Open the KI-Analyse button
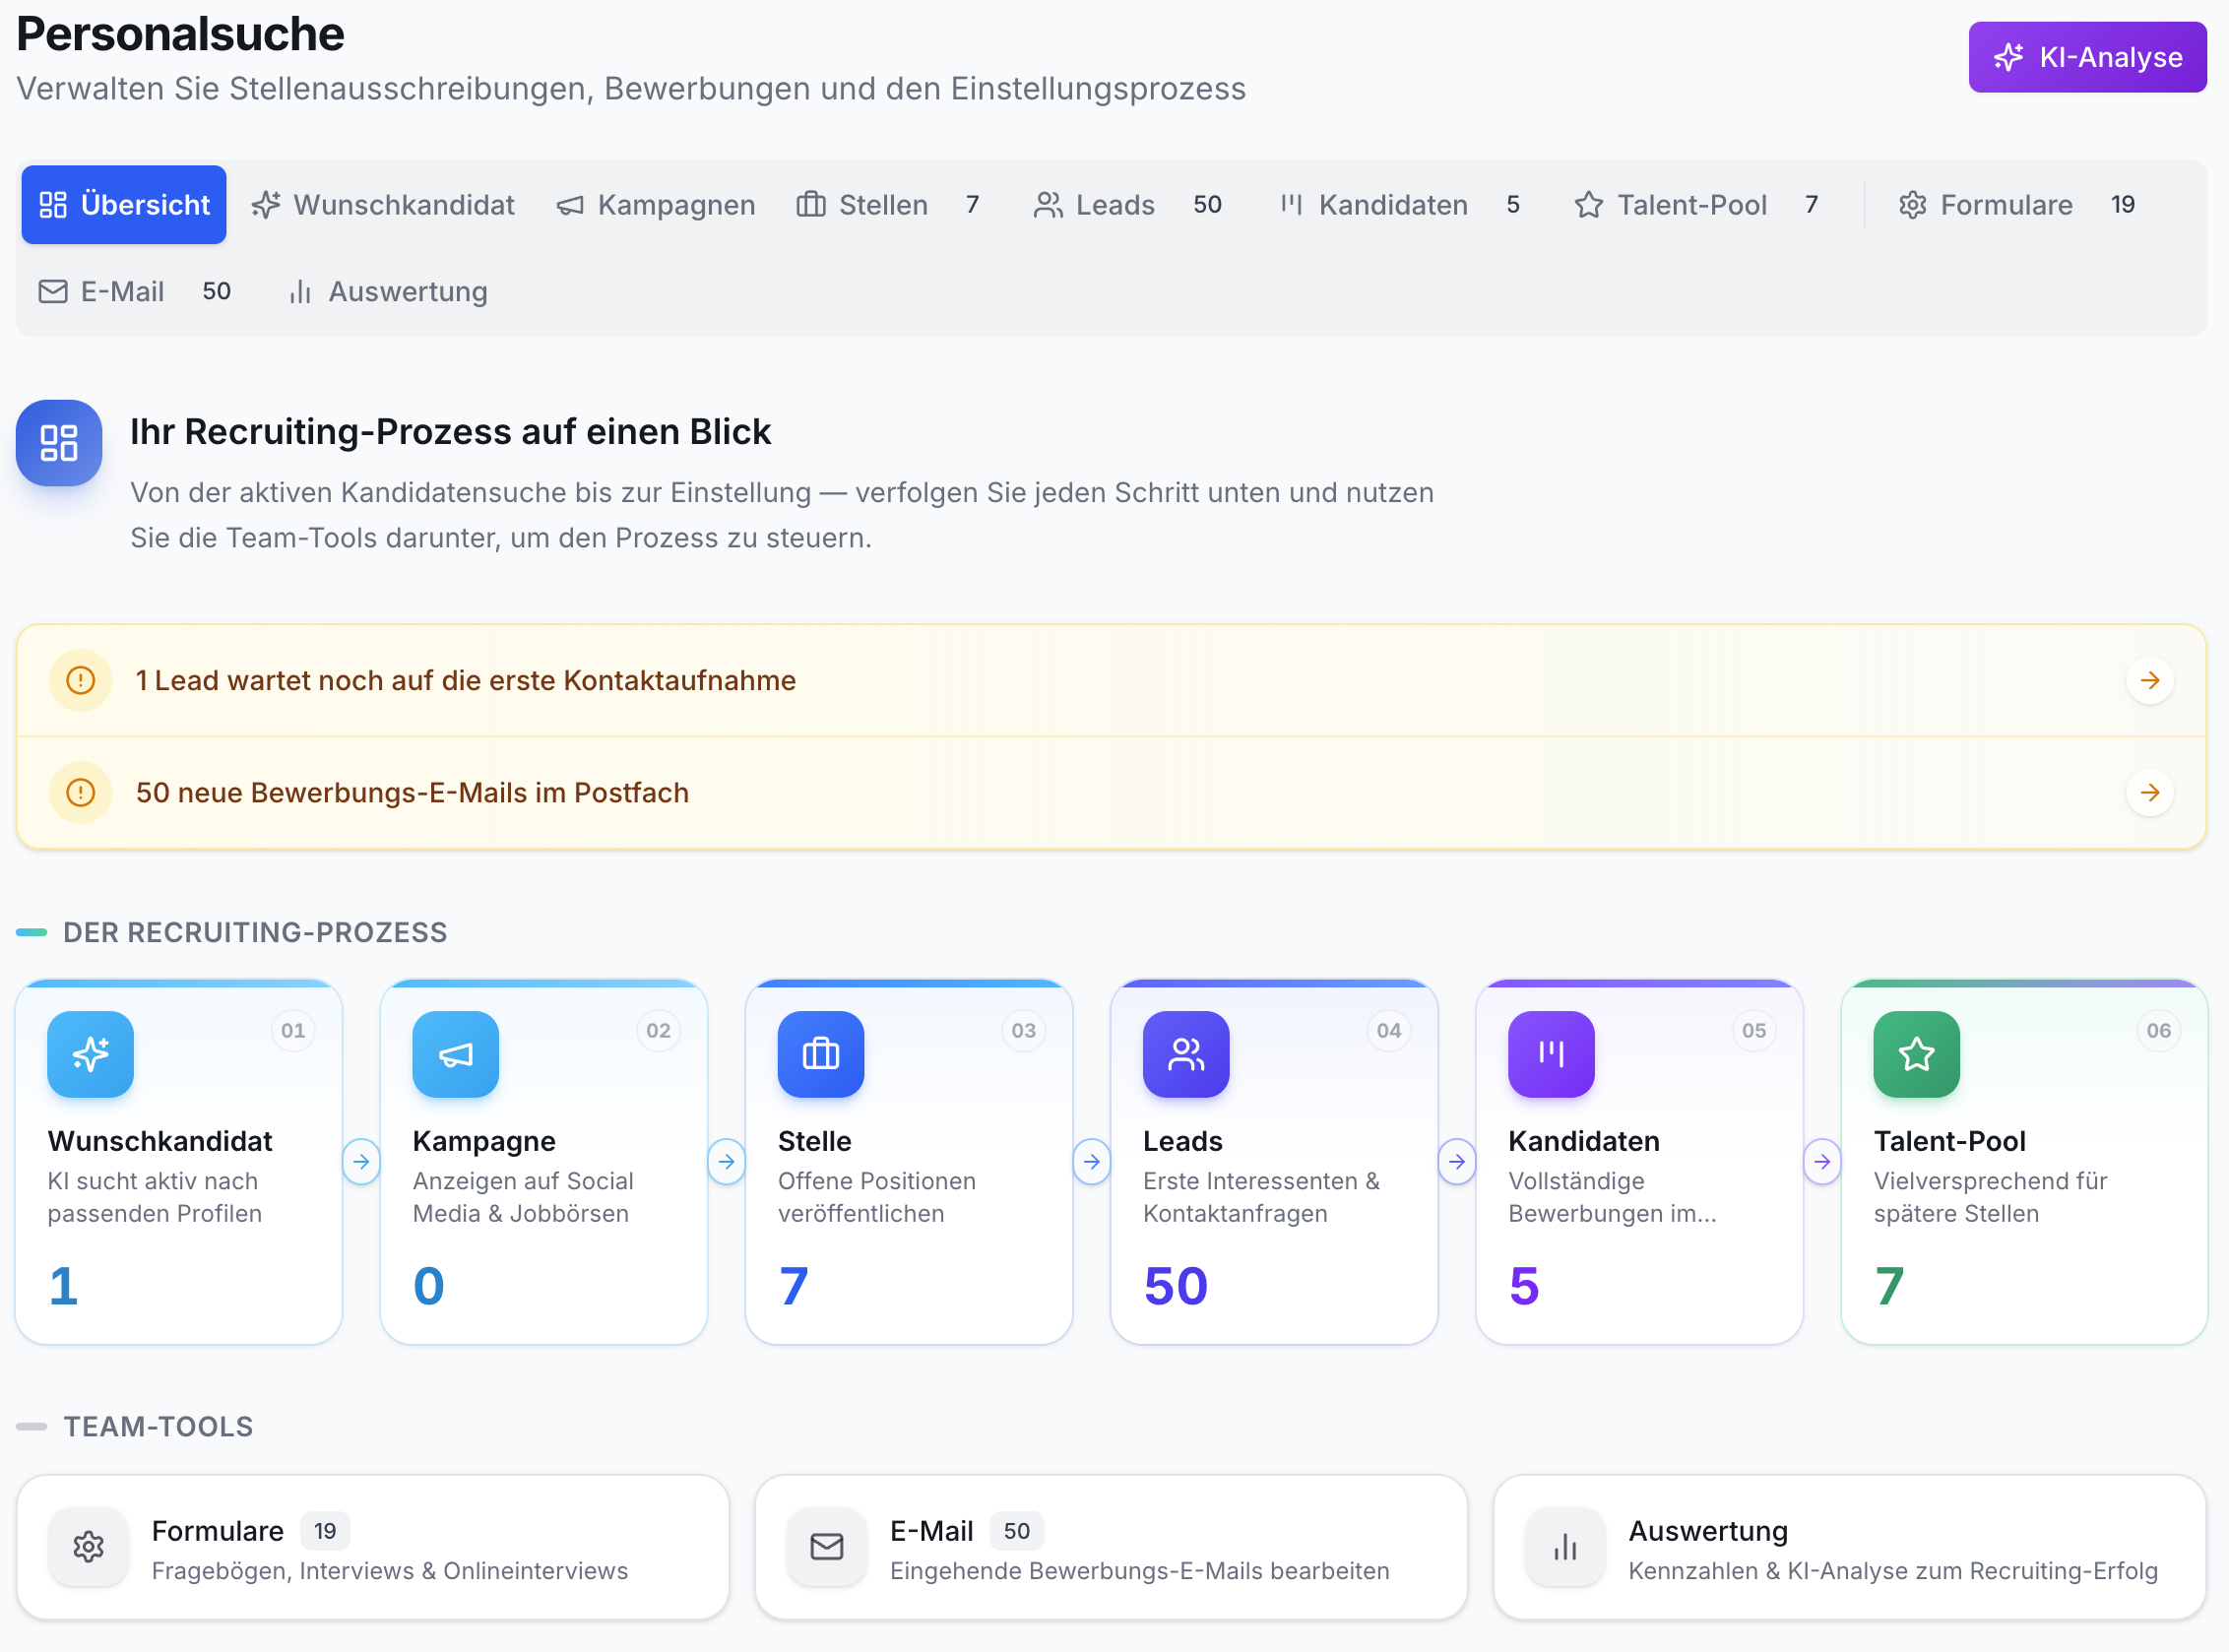2229x1652 pixels. [x=2086, y=57]
